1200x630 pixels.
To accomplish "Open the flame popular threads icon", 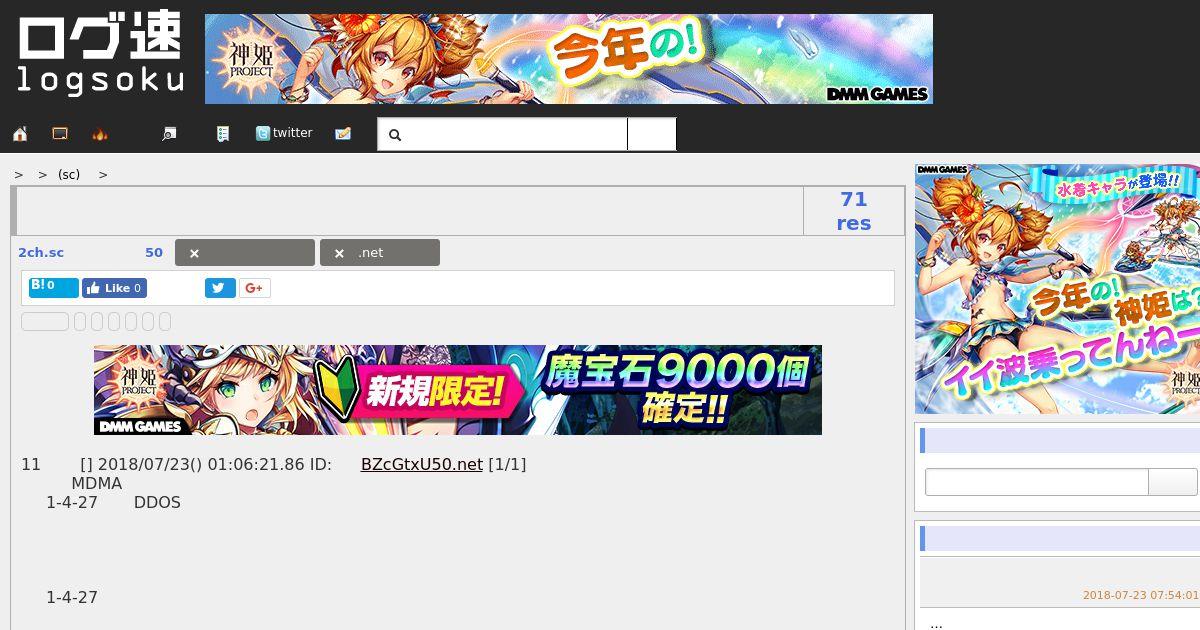I will tap(100, 134).
